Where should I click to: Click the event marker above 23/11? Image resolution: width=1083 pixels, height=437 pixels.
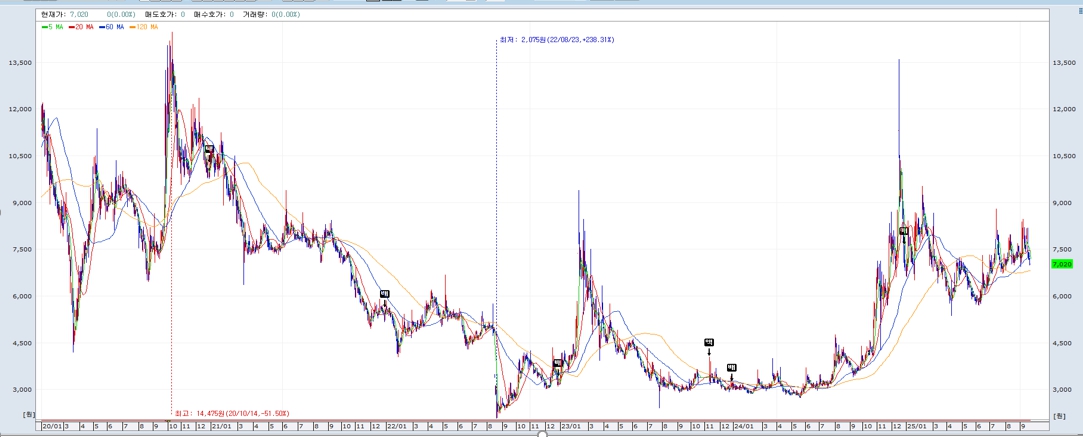pos(709,343)
